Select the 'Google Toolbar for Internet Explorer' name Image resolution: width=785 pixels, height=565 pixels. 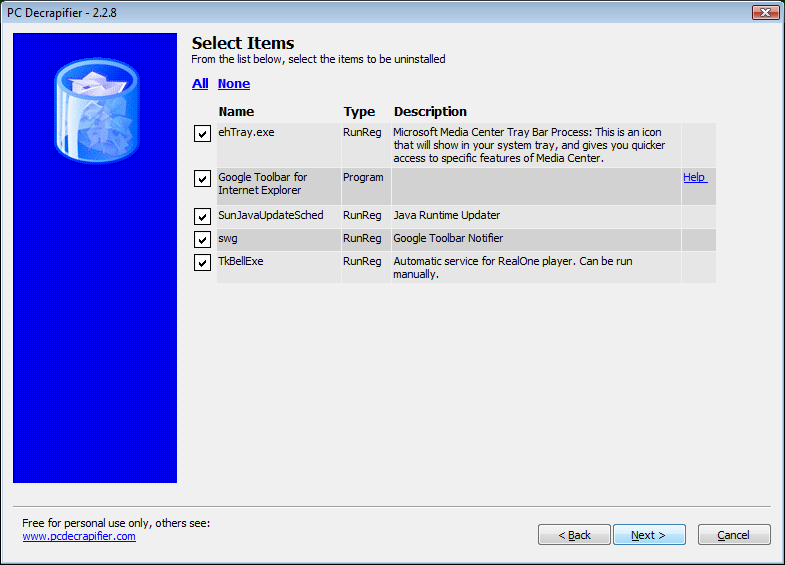(263, 184)
